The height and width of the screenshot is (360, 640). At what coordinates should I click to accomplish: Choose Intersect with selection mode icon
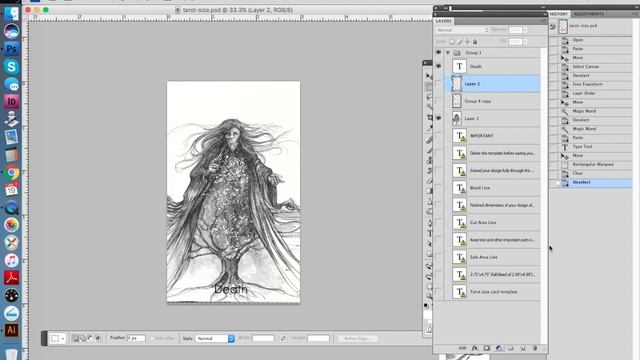[x=98, y=338]
